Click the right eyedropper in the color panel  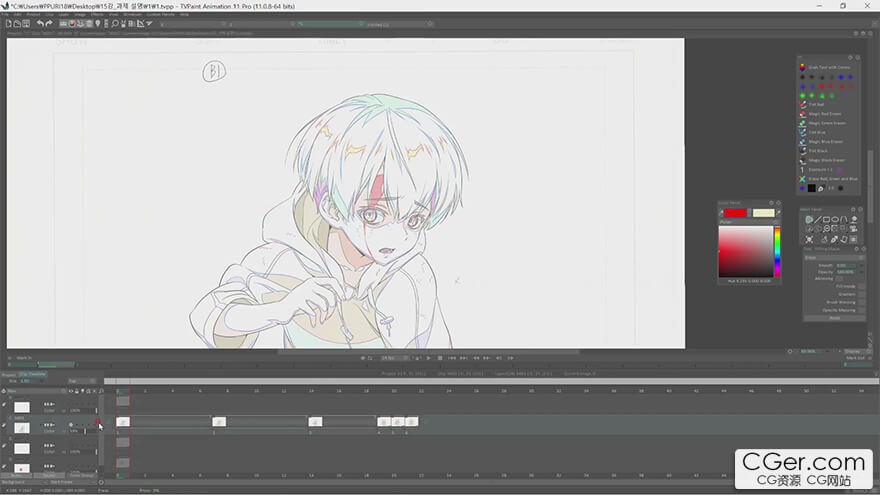(778, 213)
